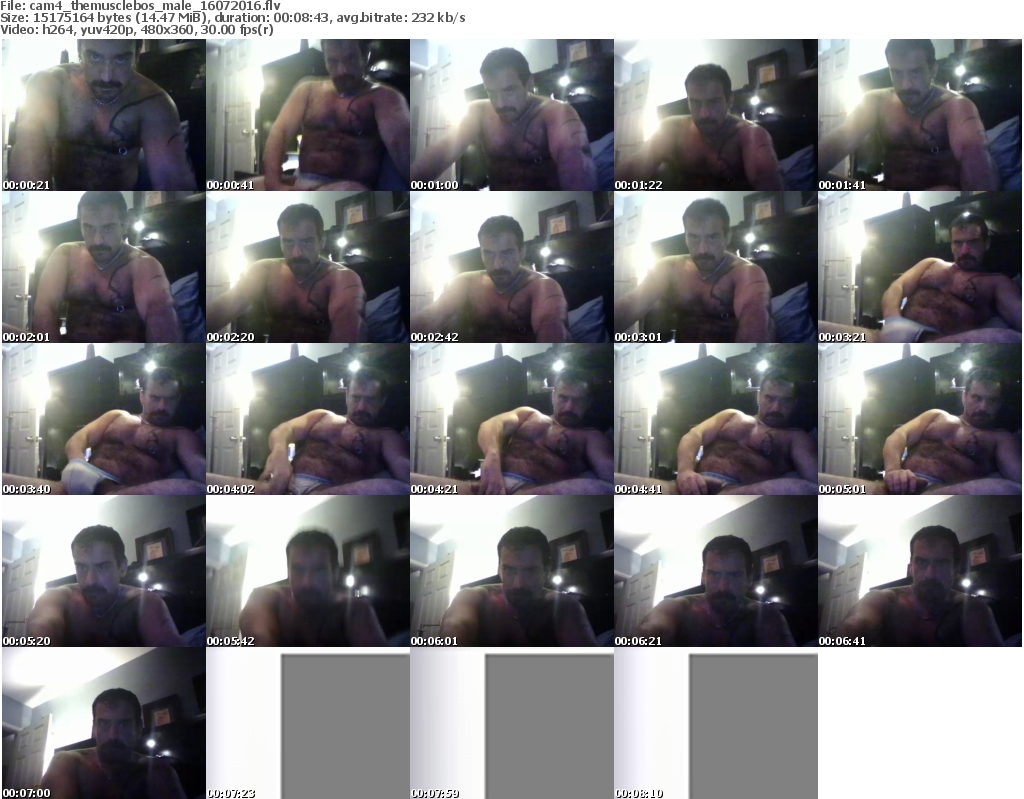Open the gray thumbnail stamped 00:07:59
The image size is (1024, 799).
pos(512,723)
